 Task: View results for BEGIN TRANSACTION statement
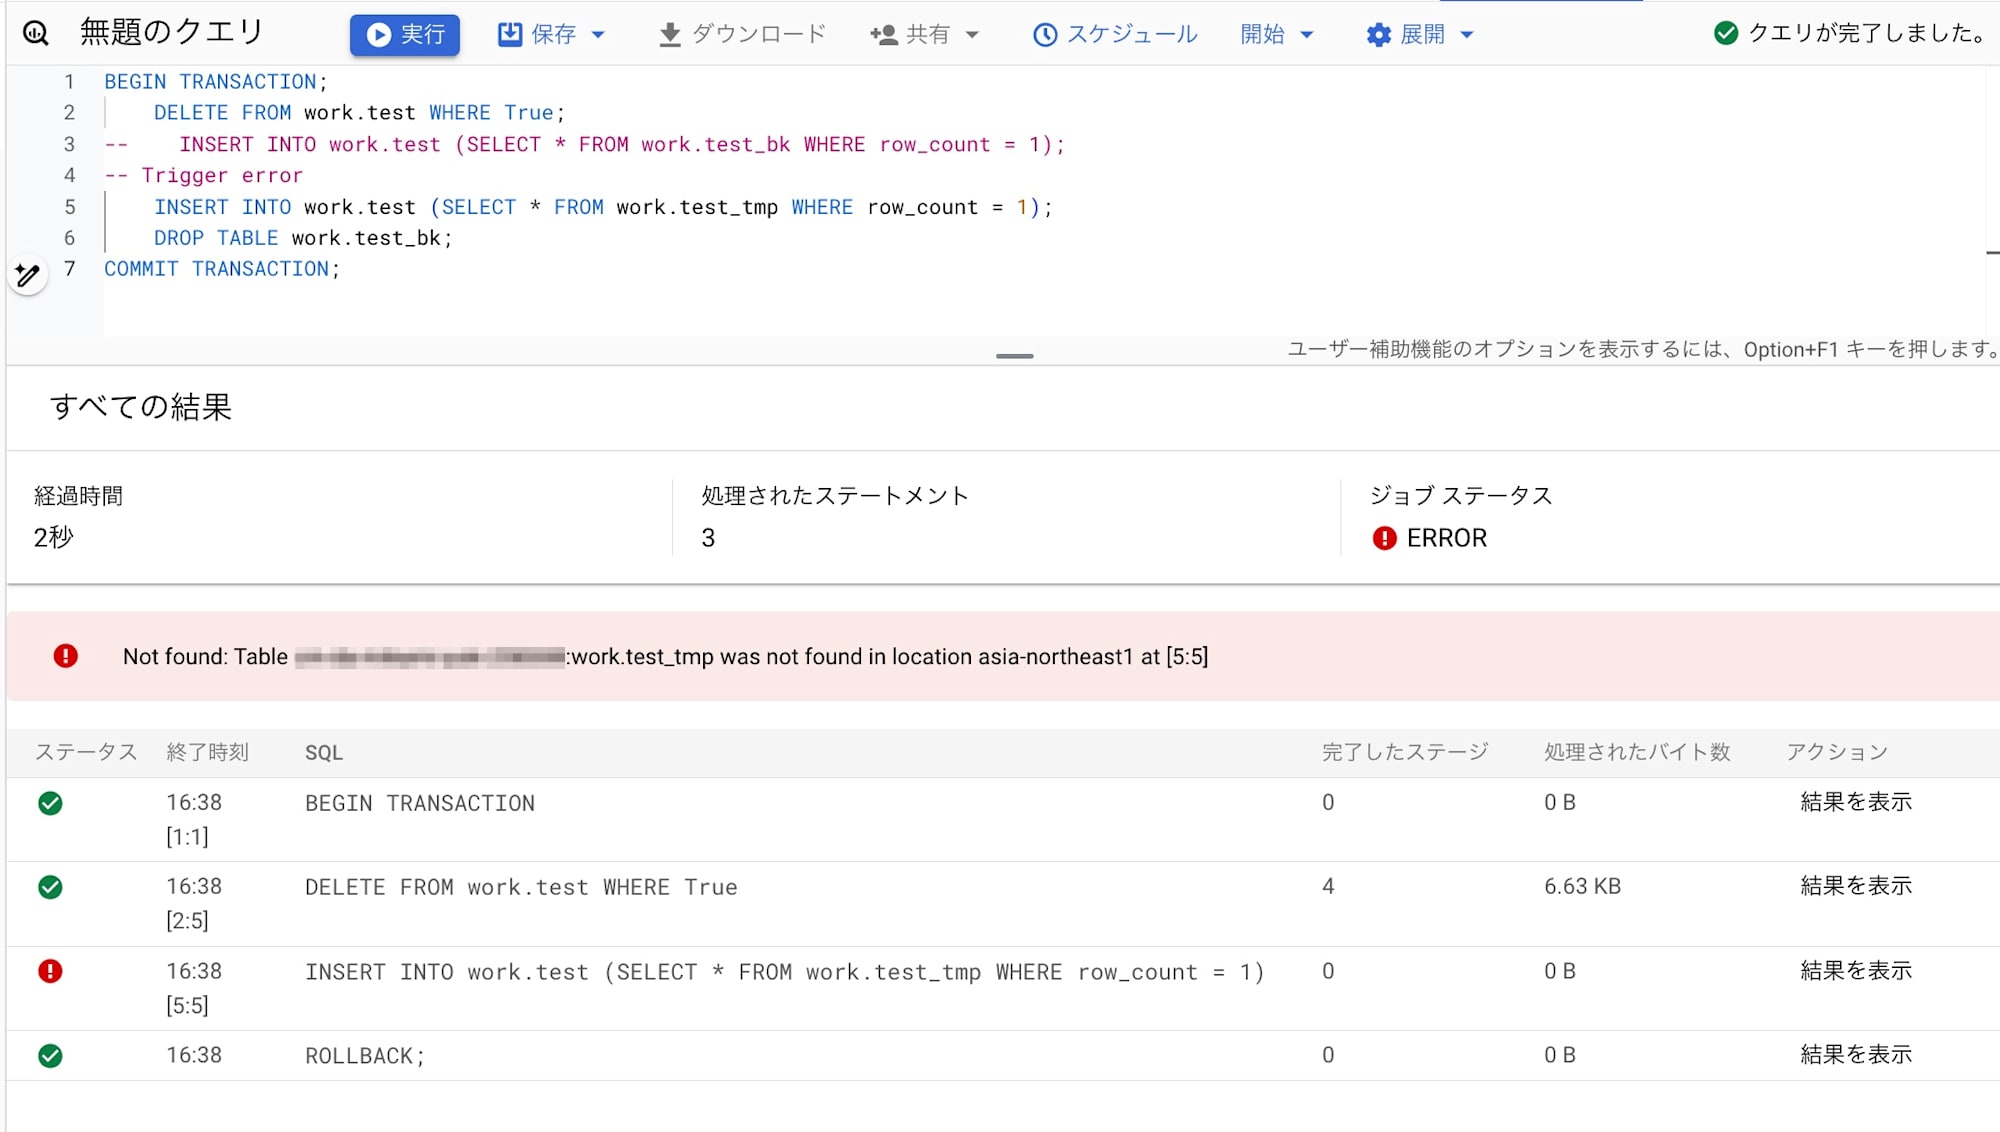point(1856,802)
